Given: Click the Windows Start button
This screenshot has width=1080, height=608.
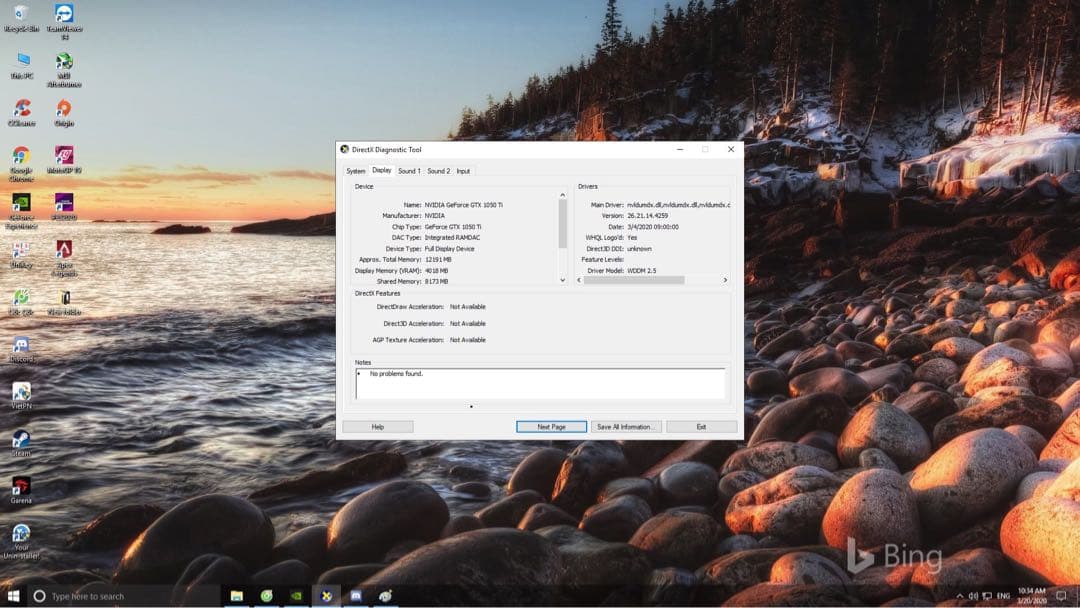Looking at the screenshot, I should 13,596.
